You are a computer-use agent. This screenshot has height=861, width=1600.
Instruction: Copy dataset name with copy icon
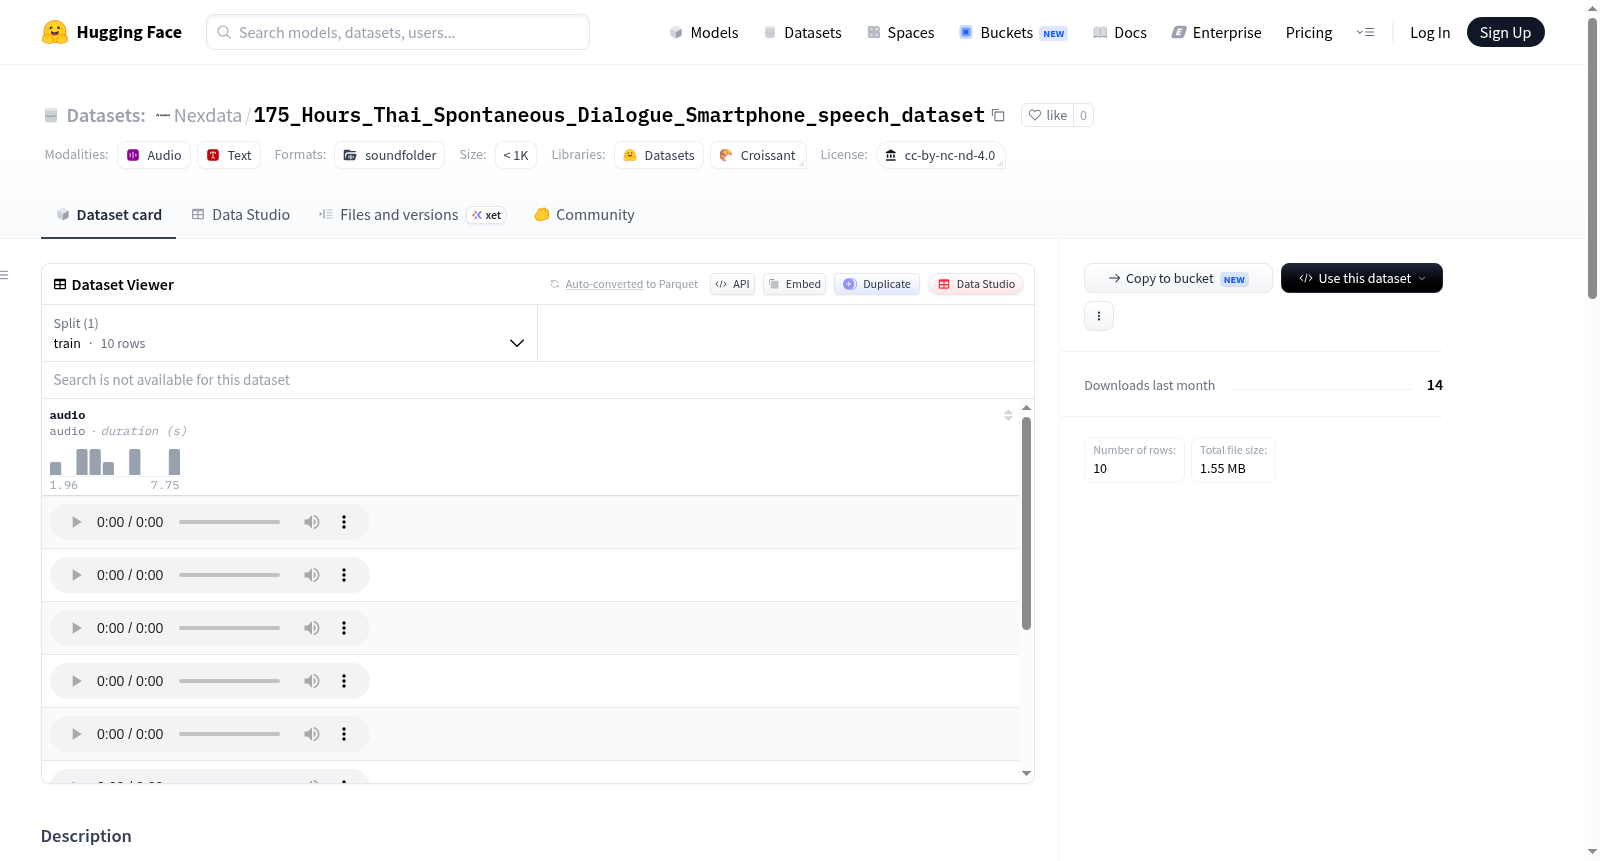(998, 115)
